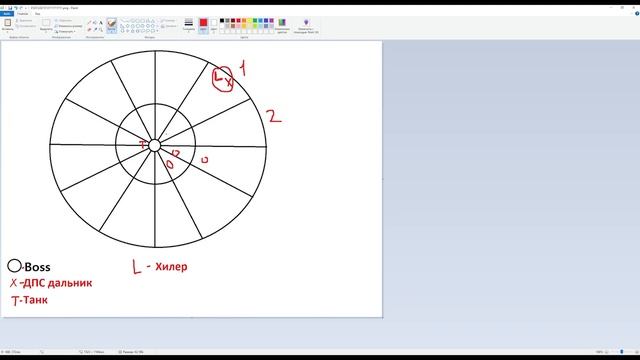Open the Paste dropdown arrow
This screenshot has height=360, width=640.
(x=8, y=31)
